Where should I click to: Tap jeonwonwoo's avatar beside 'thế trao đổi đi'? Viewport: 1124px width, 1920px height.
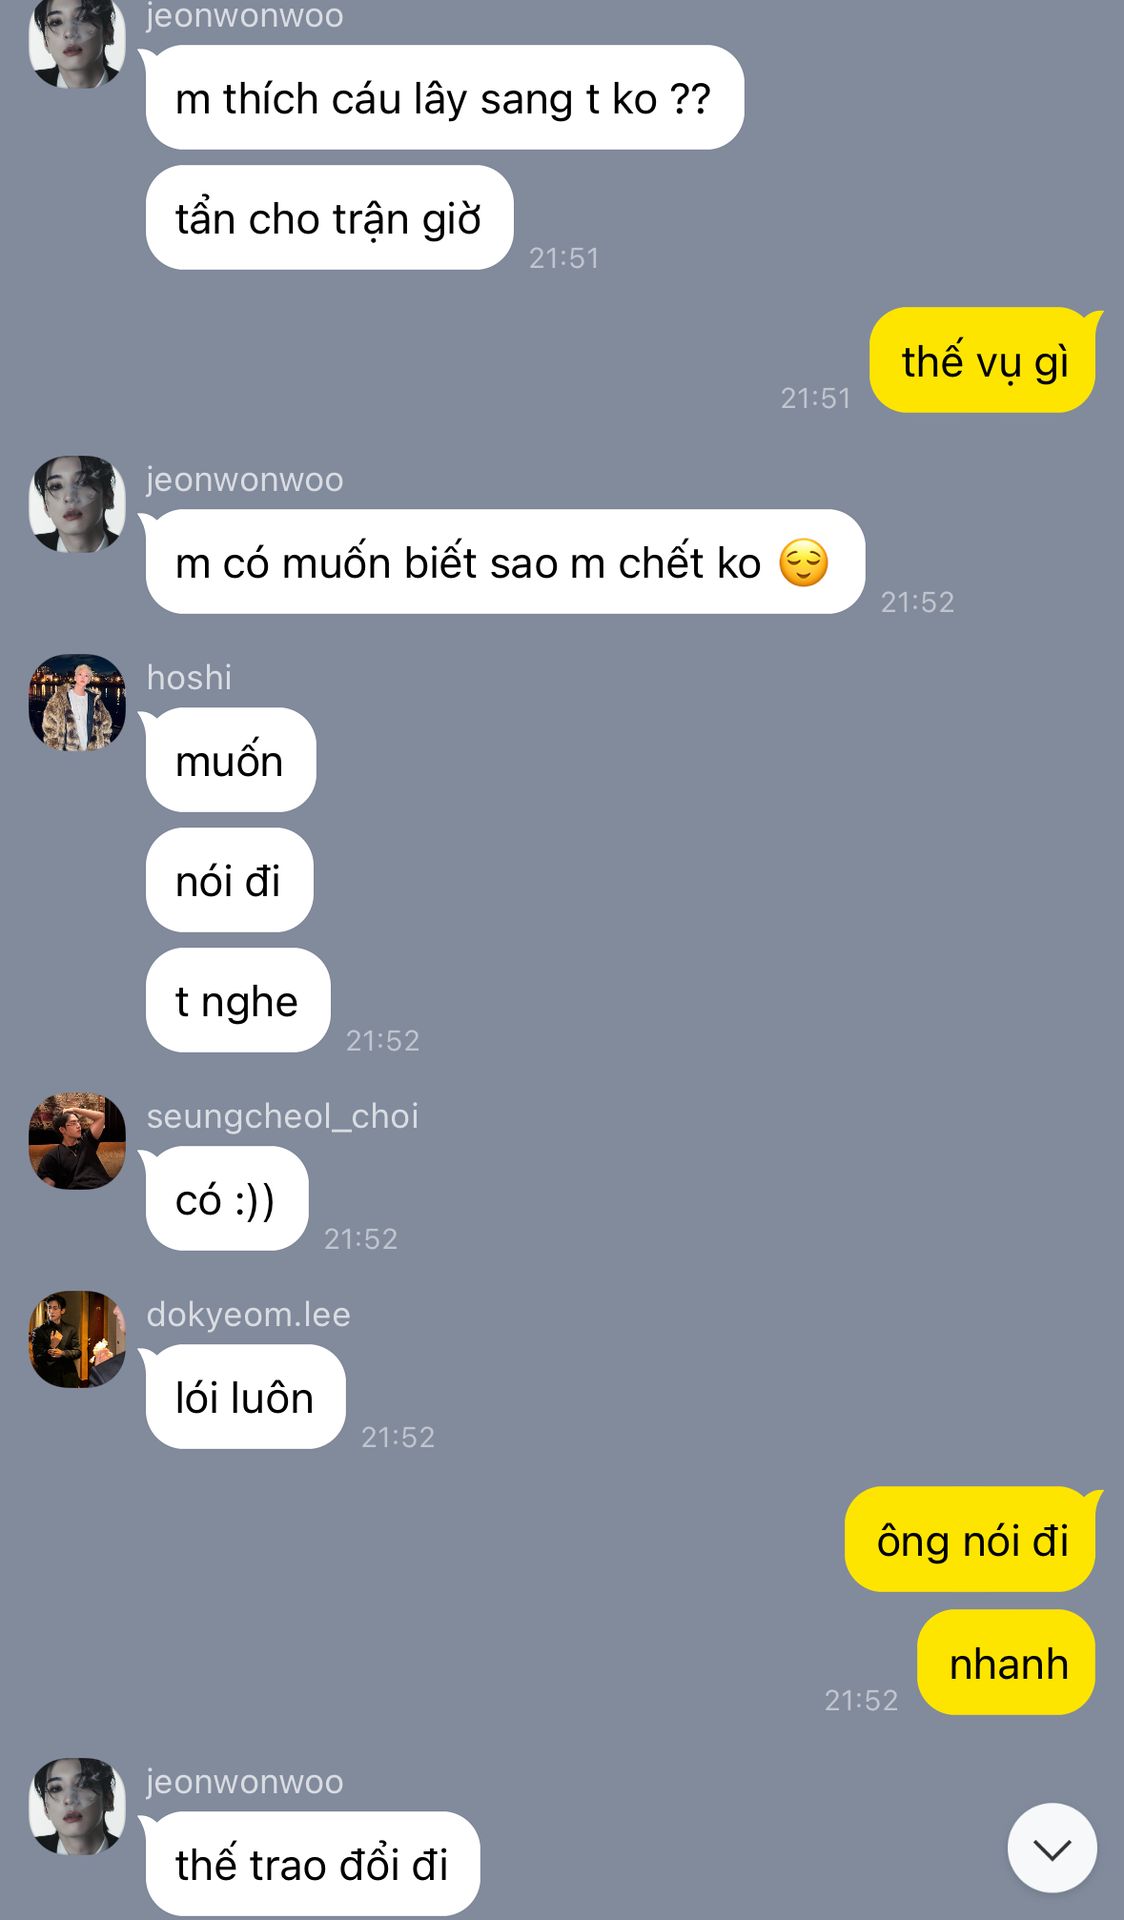tap(77, 1807)
